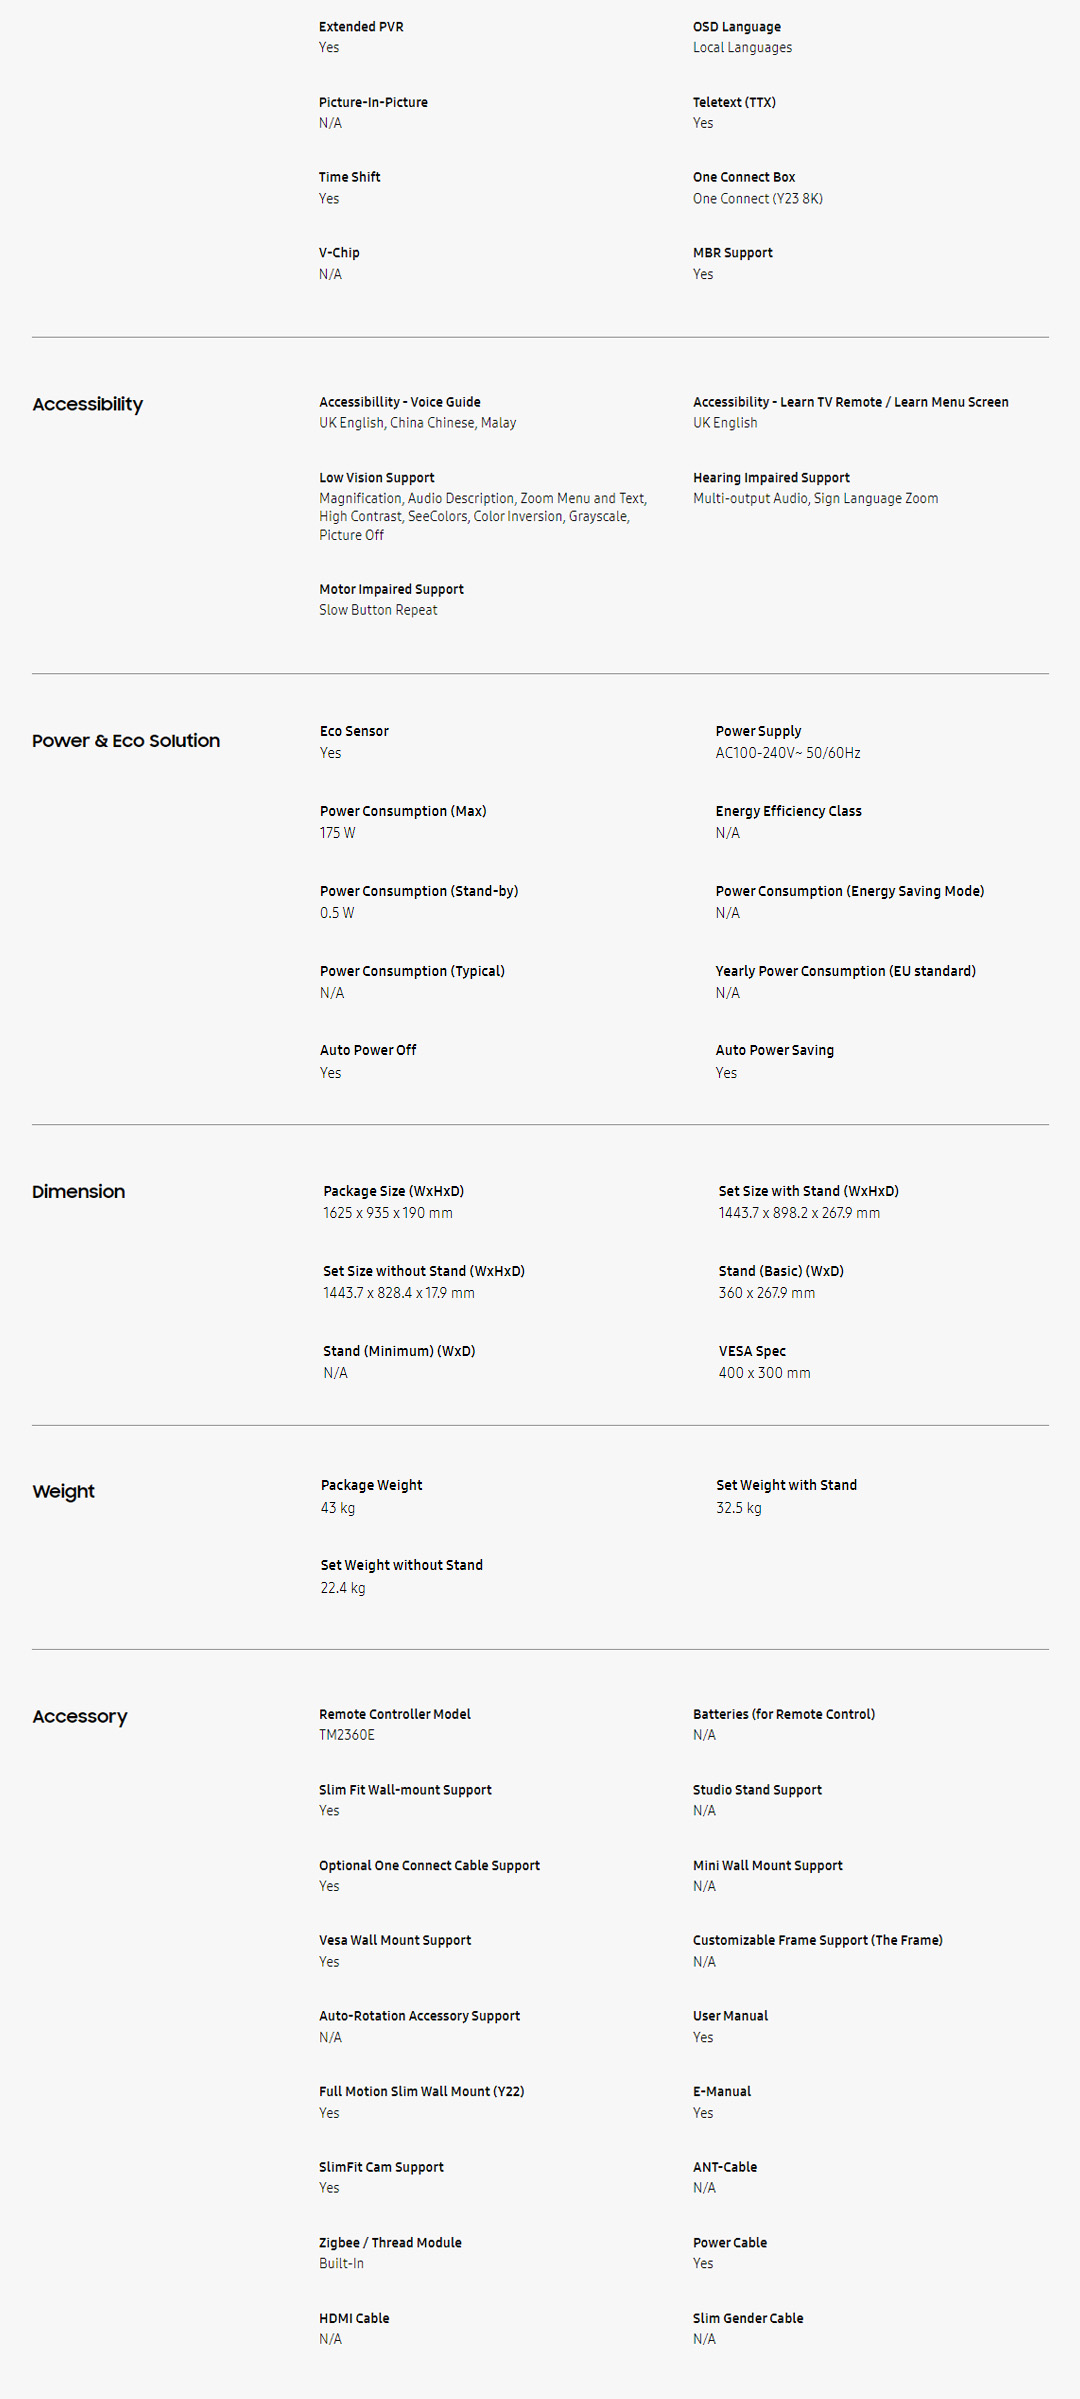The image size is (1080, 2399).
Task: Click the Accessibility section heading
Action: coord(87,404)
